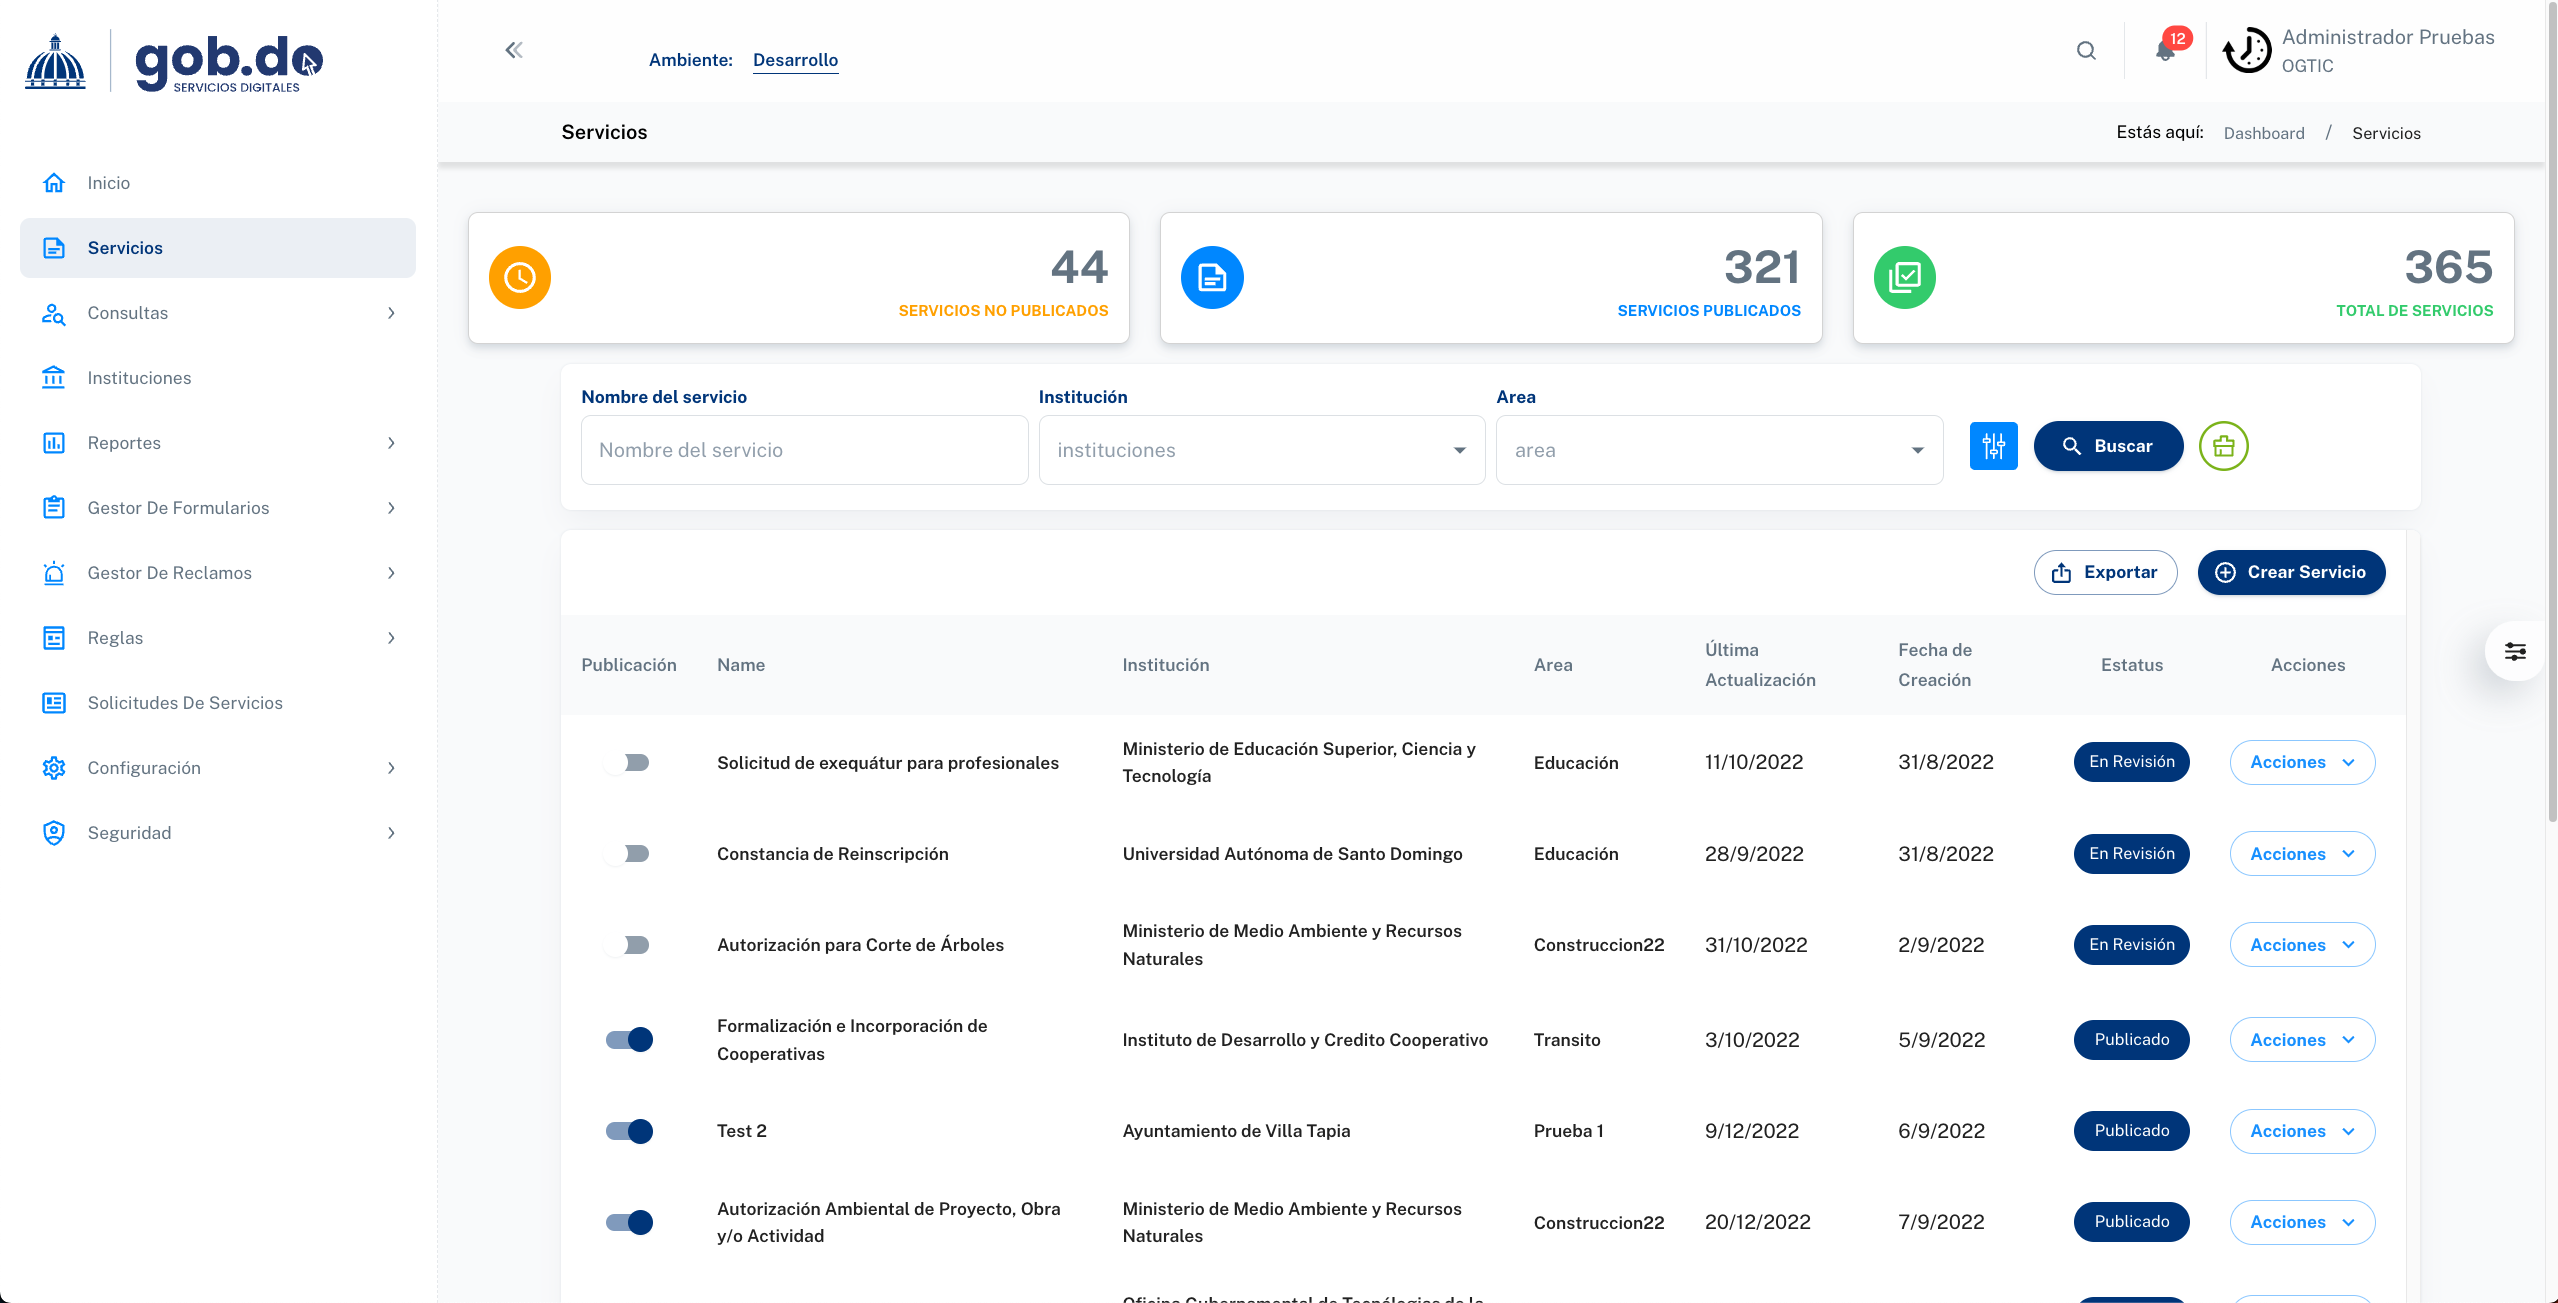Open Acciones dropdown for Autorización para Corte de Árboles
Image resolution: width=2558 pixels, height=1303 pixels.
click(2302, 945)
